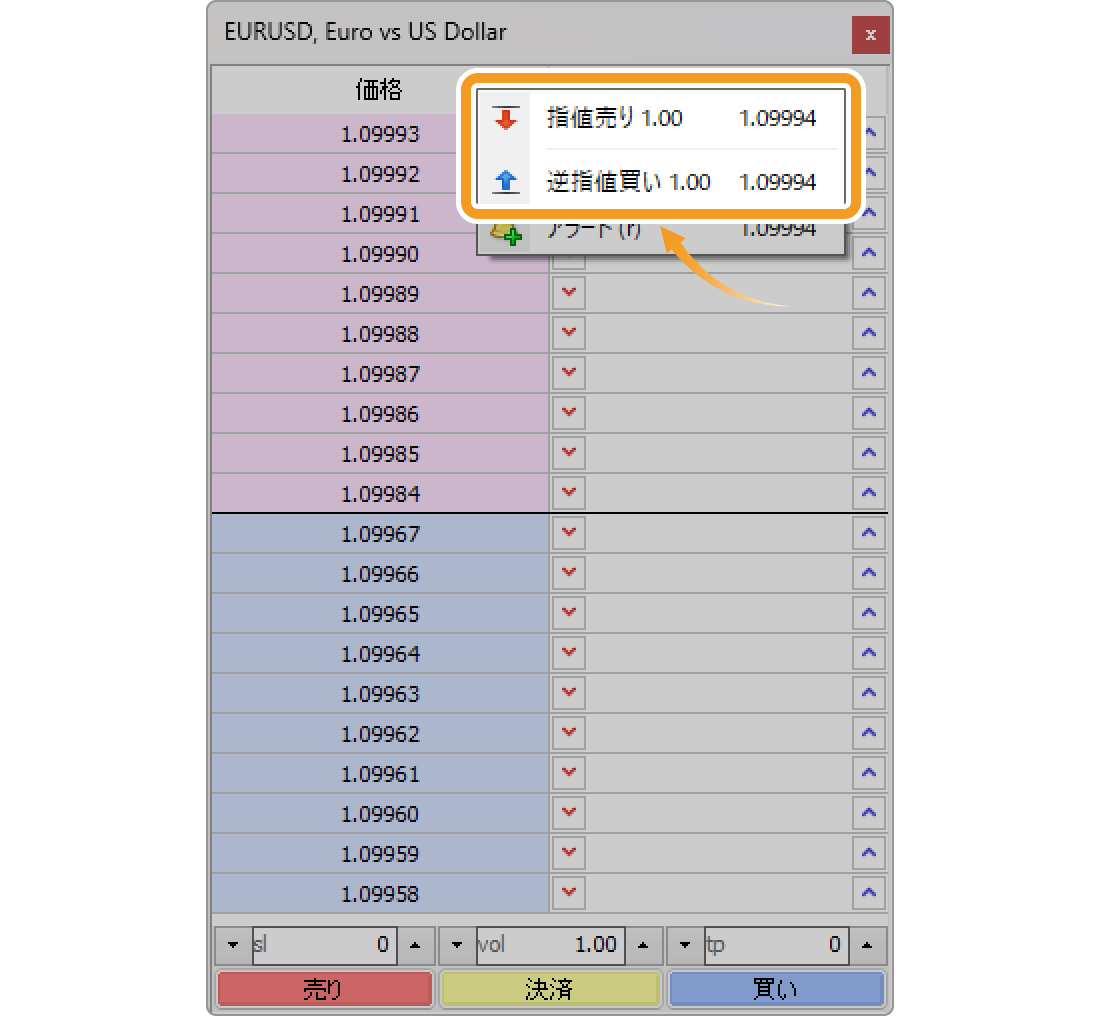Screen dimensions: 1100x1016
Task: Click the blue up-arrow buy stop icon
Action: (505, 182)
